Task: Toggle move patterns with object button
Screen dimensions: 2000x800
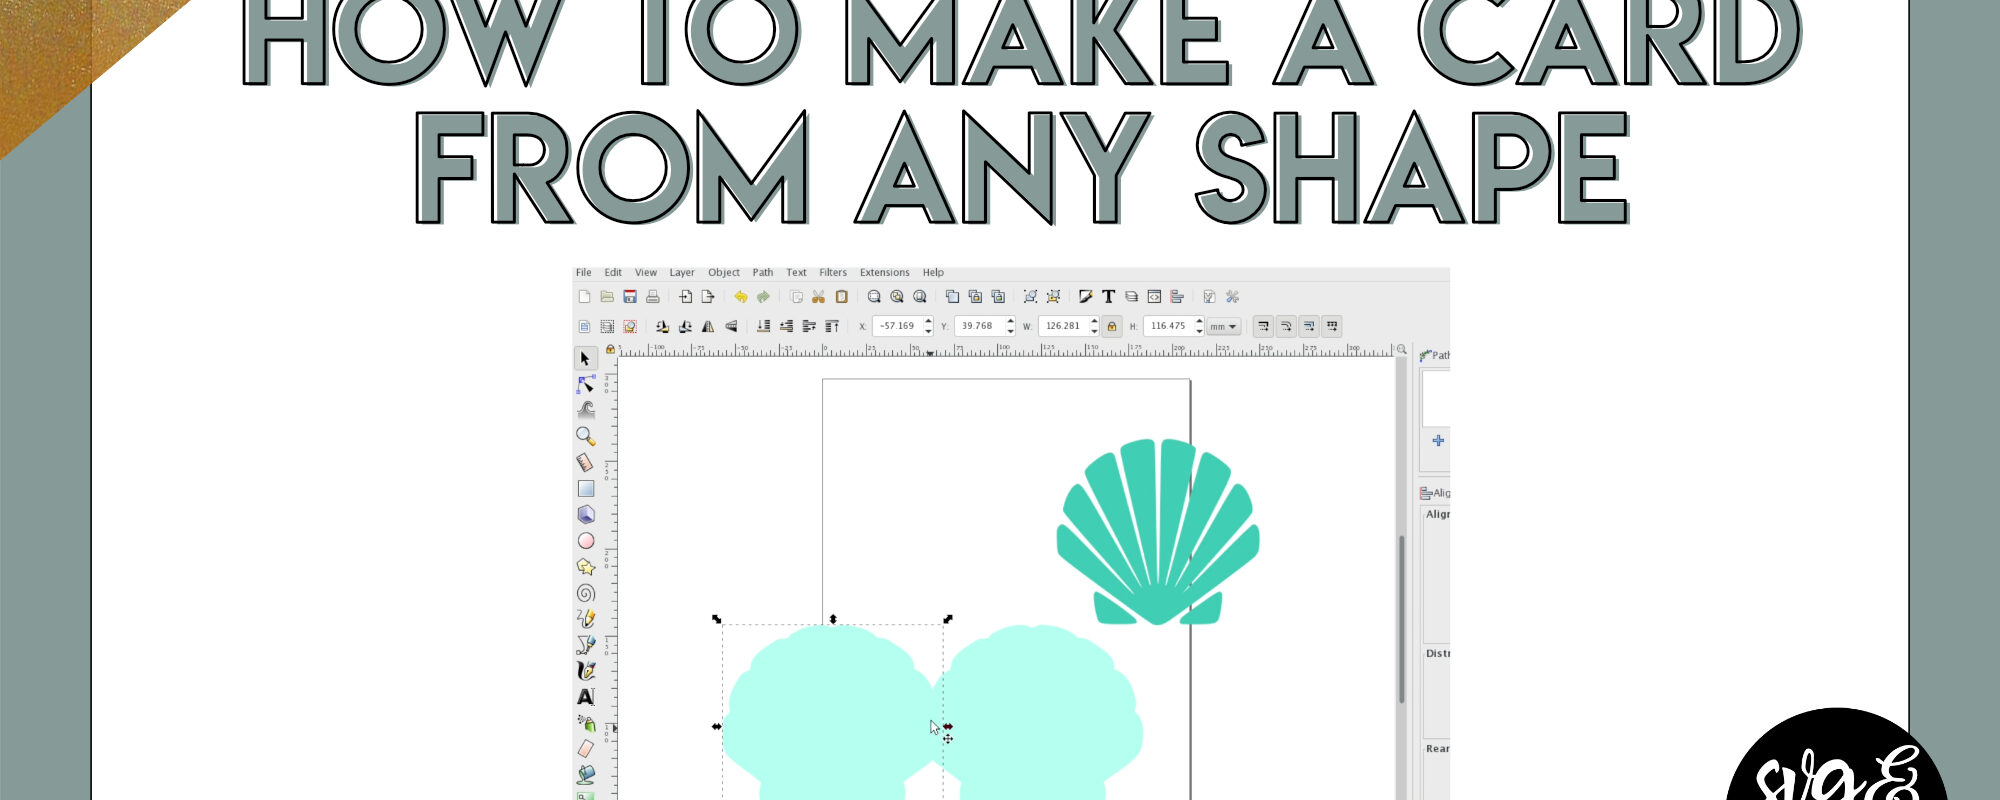Action: pos(1332,326)
